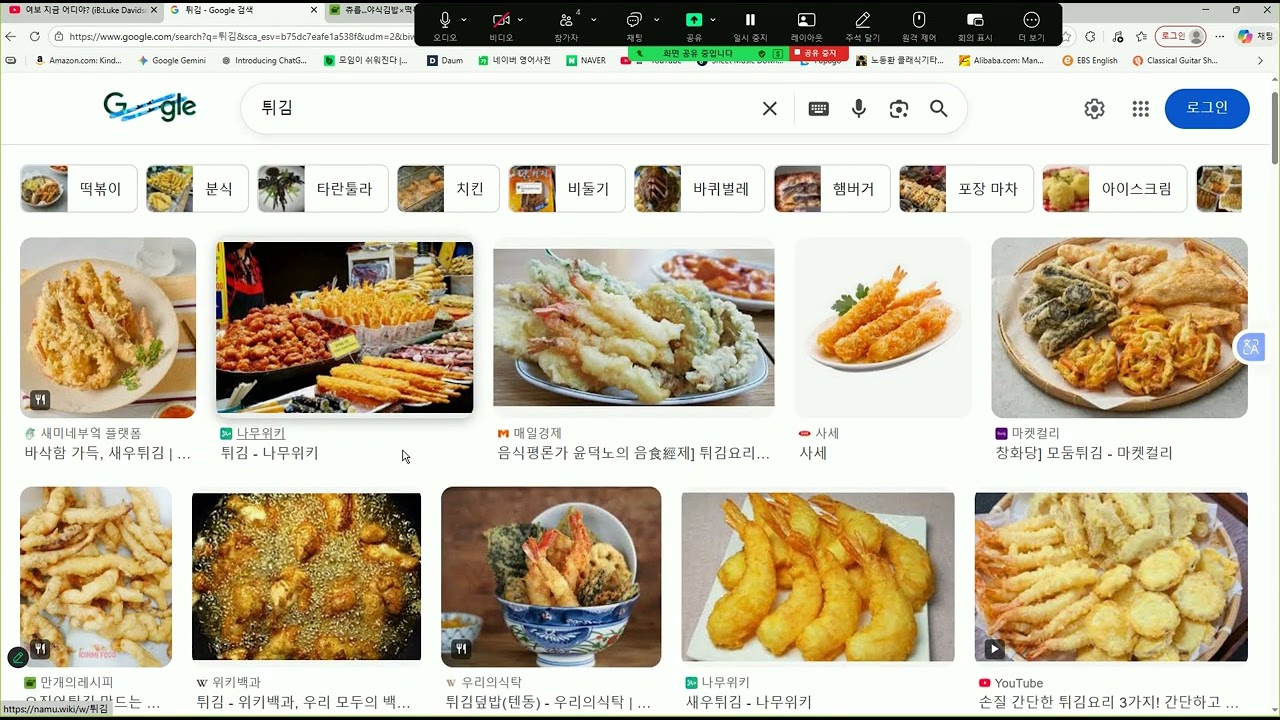The height and width of the screenshot is (720, 1280).
Task: Select the 햄버거 filter chip
Action: (832, 188)
